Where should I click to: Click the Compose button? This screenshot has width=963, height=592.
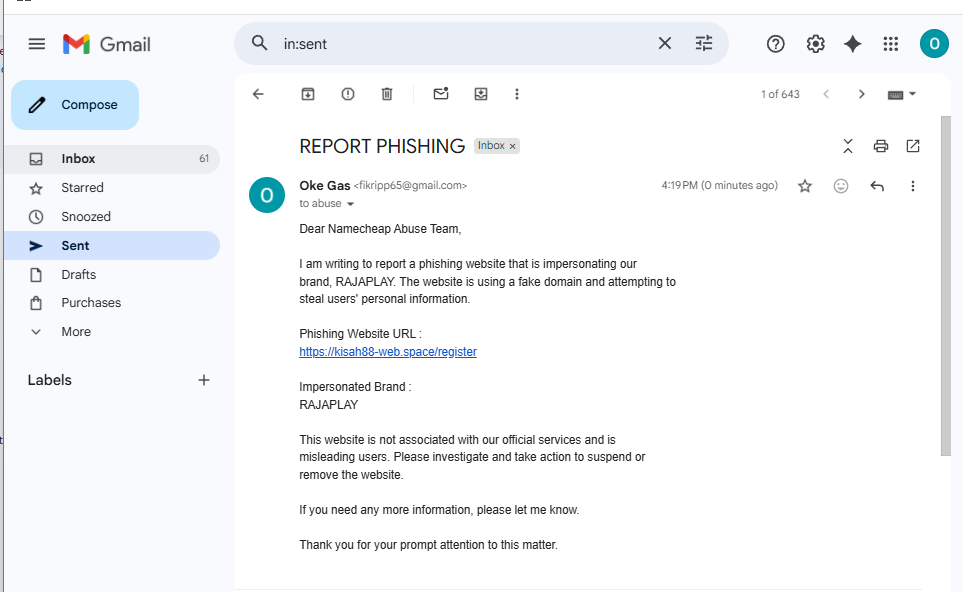pos(75,105)
